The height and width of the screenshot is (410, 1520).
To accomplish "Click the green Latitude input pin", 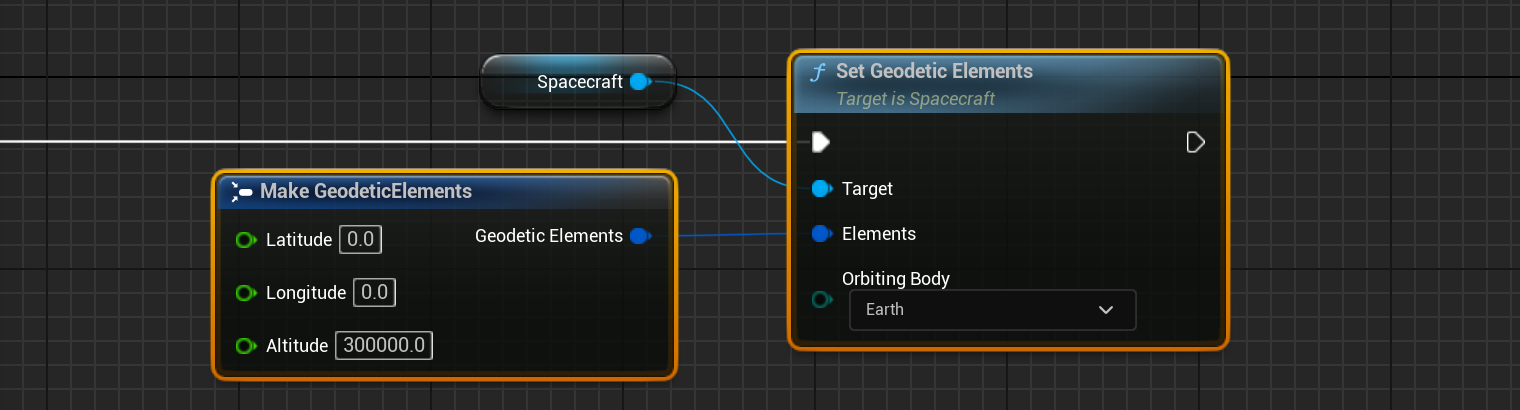I will coord(245,240).
